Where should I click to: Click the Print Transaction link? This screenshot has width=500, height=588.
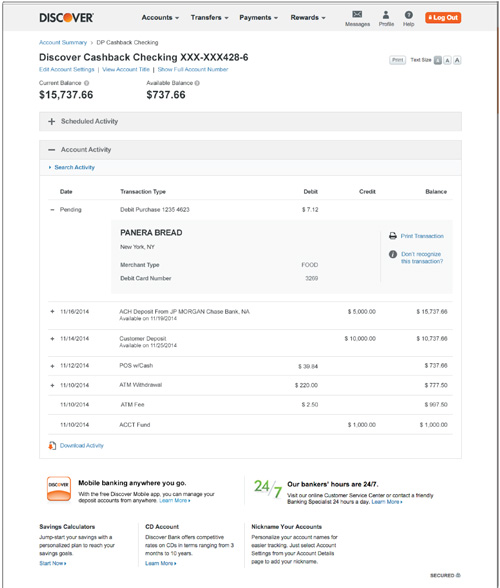point(422,236)
